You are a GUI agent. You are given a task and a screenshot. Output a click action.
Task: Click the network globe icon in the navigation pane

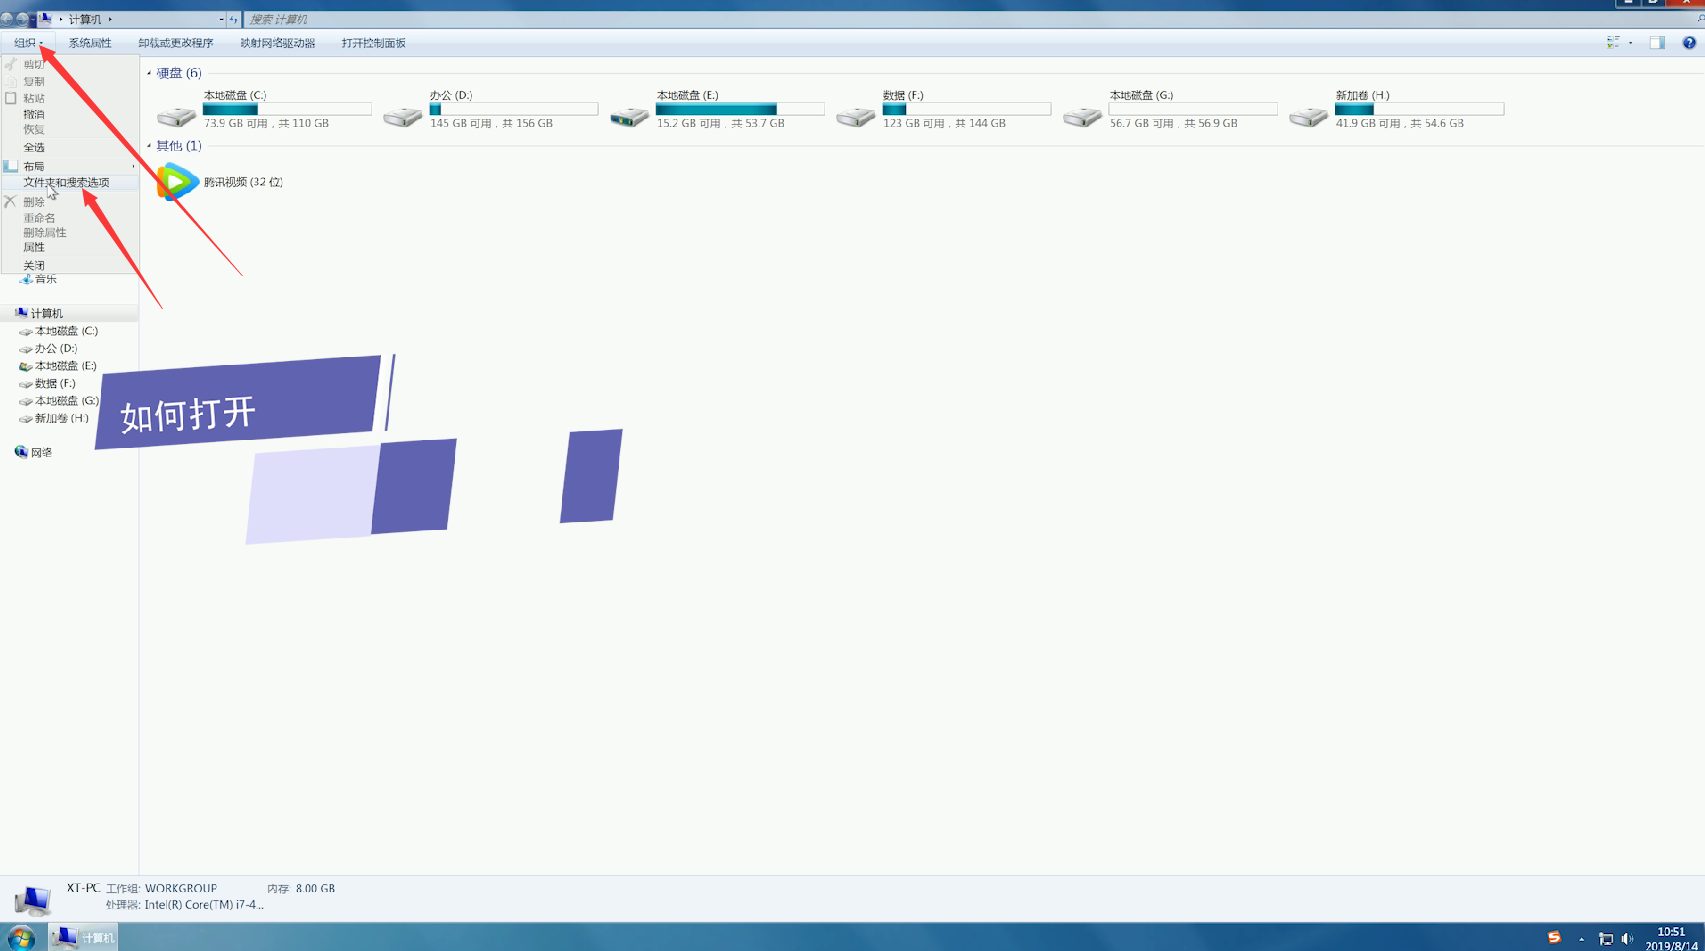(x=21, y=452)
